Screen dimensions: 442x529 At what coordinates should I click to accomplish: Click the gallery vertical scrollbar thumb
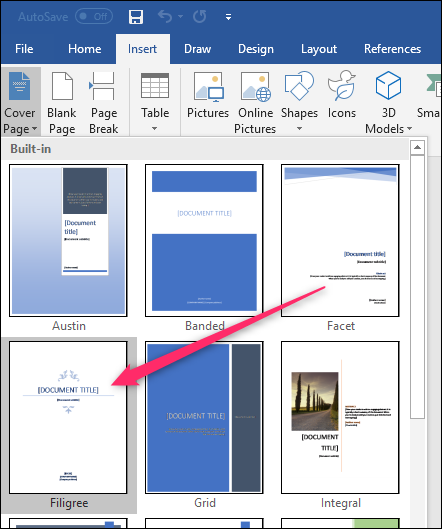[417, 287]
